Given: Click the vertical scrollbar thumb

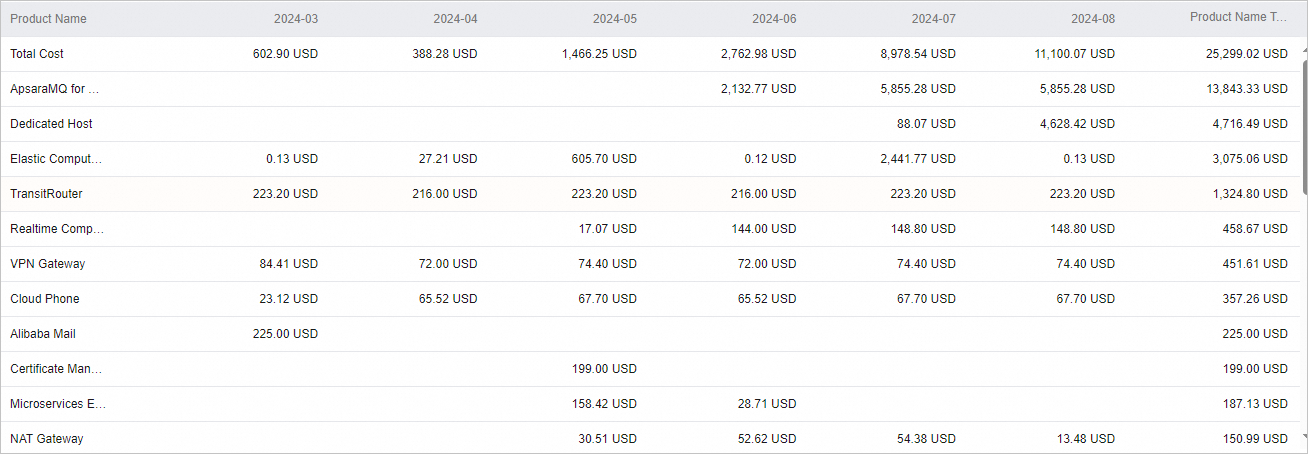Looking at the screenshot, I should pos(1303,120).
